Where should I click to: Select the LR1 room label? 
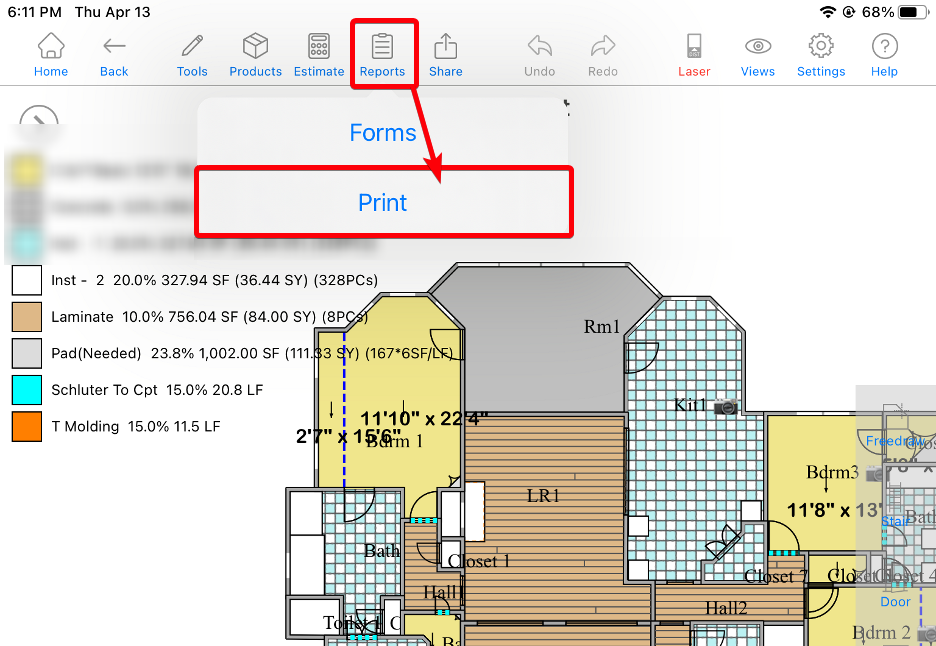click(543, 496)
